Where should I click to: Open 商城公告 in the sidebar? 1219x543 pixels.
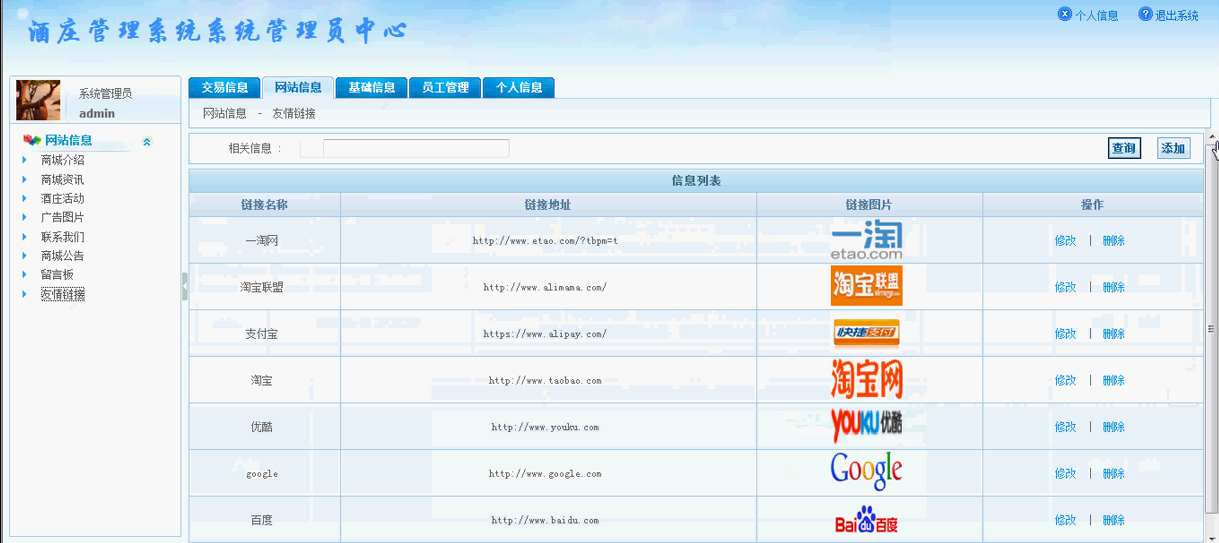(x=62, y=256)
